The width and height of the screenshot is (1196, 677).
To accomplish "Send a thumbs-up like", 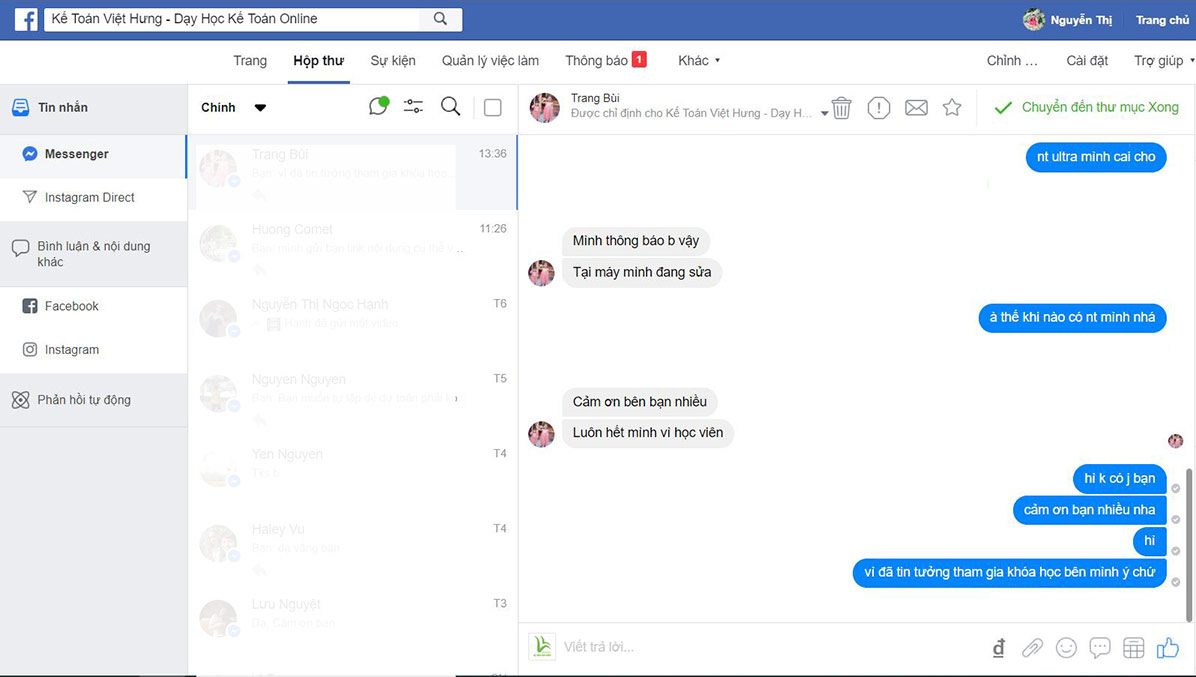I will [1167, 648].
